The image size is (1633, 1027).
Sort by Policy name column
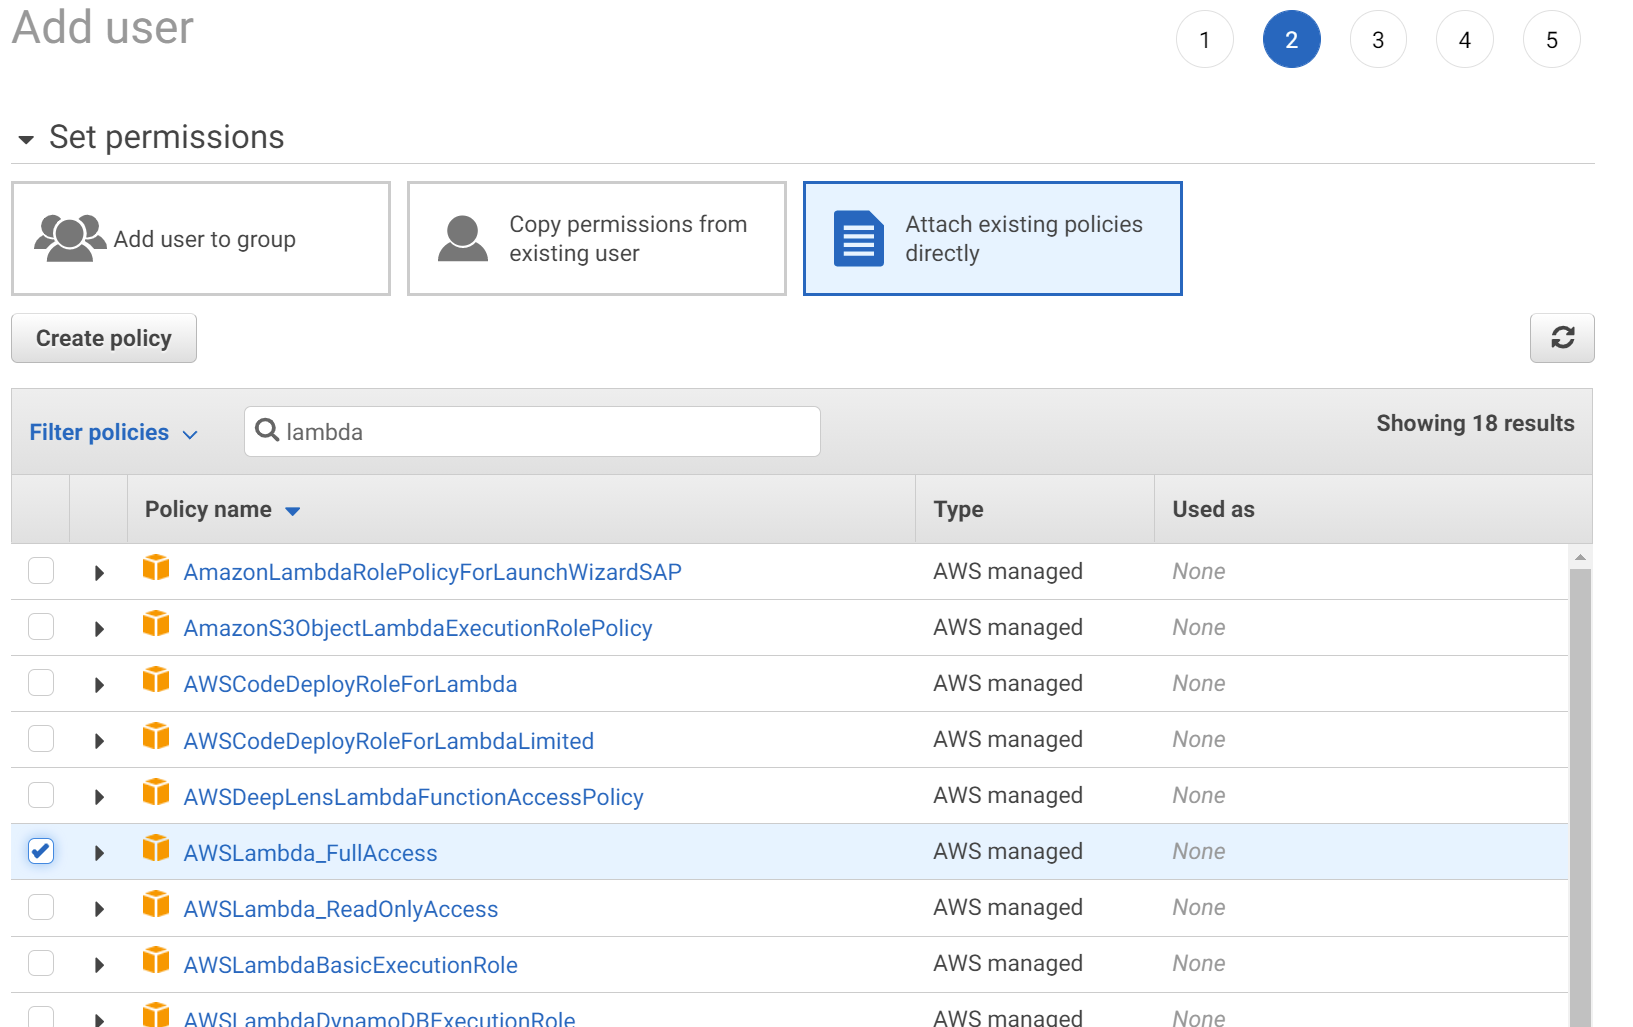[x=222, y=509]
